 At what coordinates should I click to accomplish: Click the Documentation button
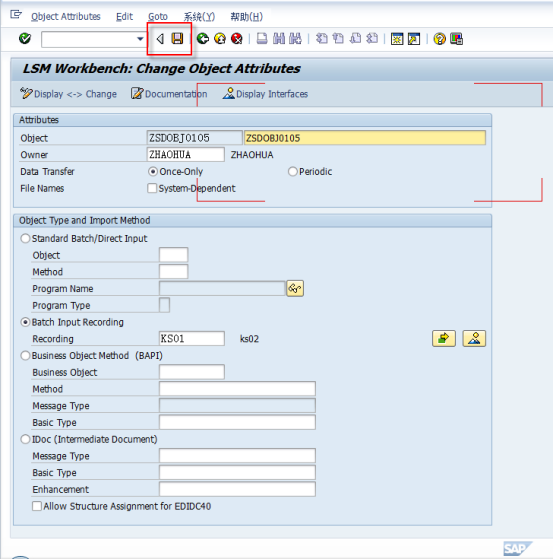169,94
